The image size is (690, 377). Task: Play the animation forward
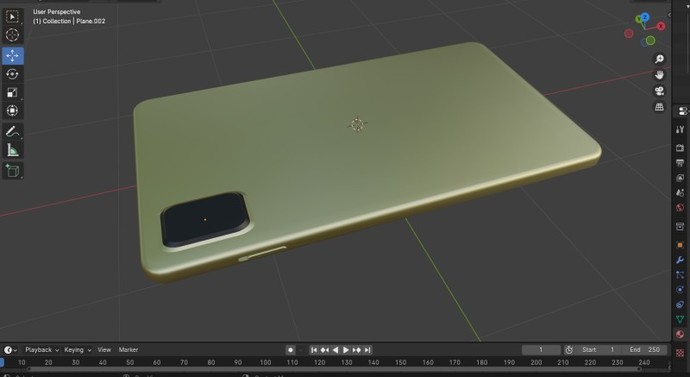346,350
